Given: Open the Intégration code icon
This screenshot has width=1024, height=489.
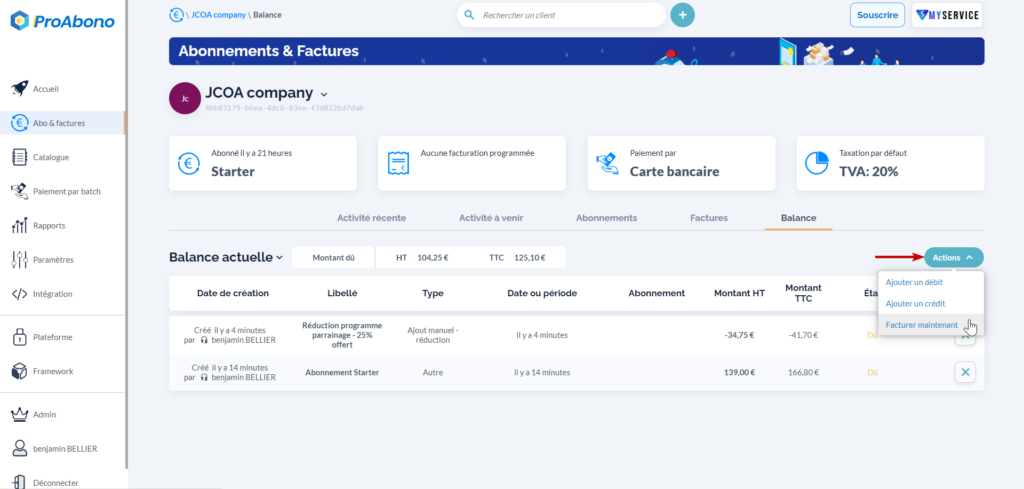Looking at the screenshot, I should pyautogui.click(x=20, y=294).
